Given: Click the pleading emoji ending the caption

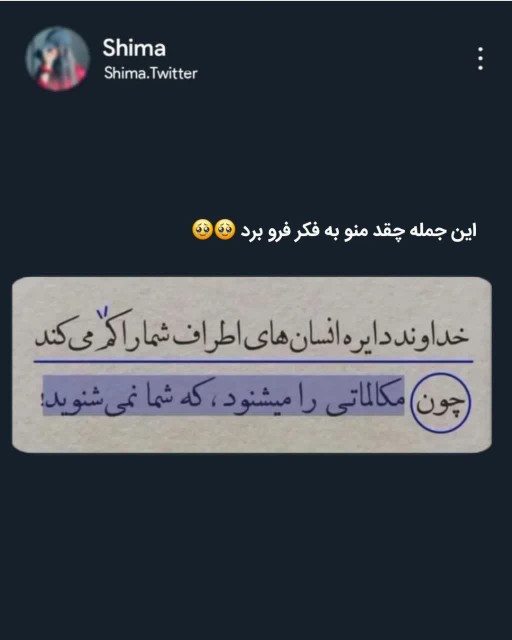Looking at the screenshot, I should [203, 229].
